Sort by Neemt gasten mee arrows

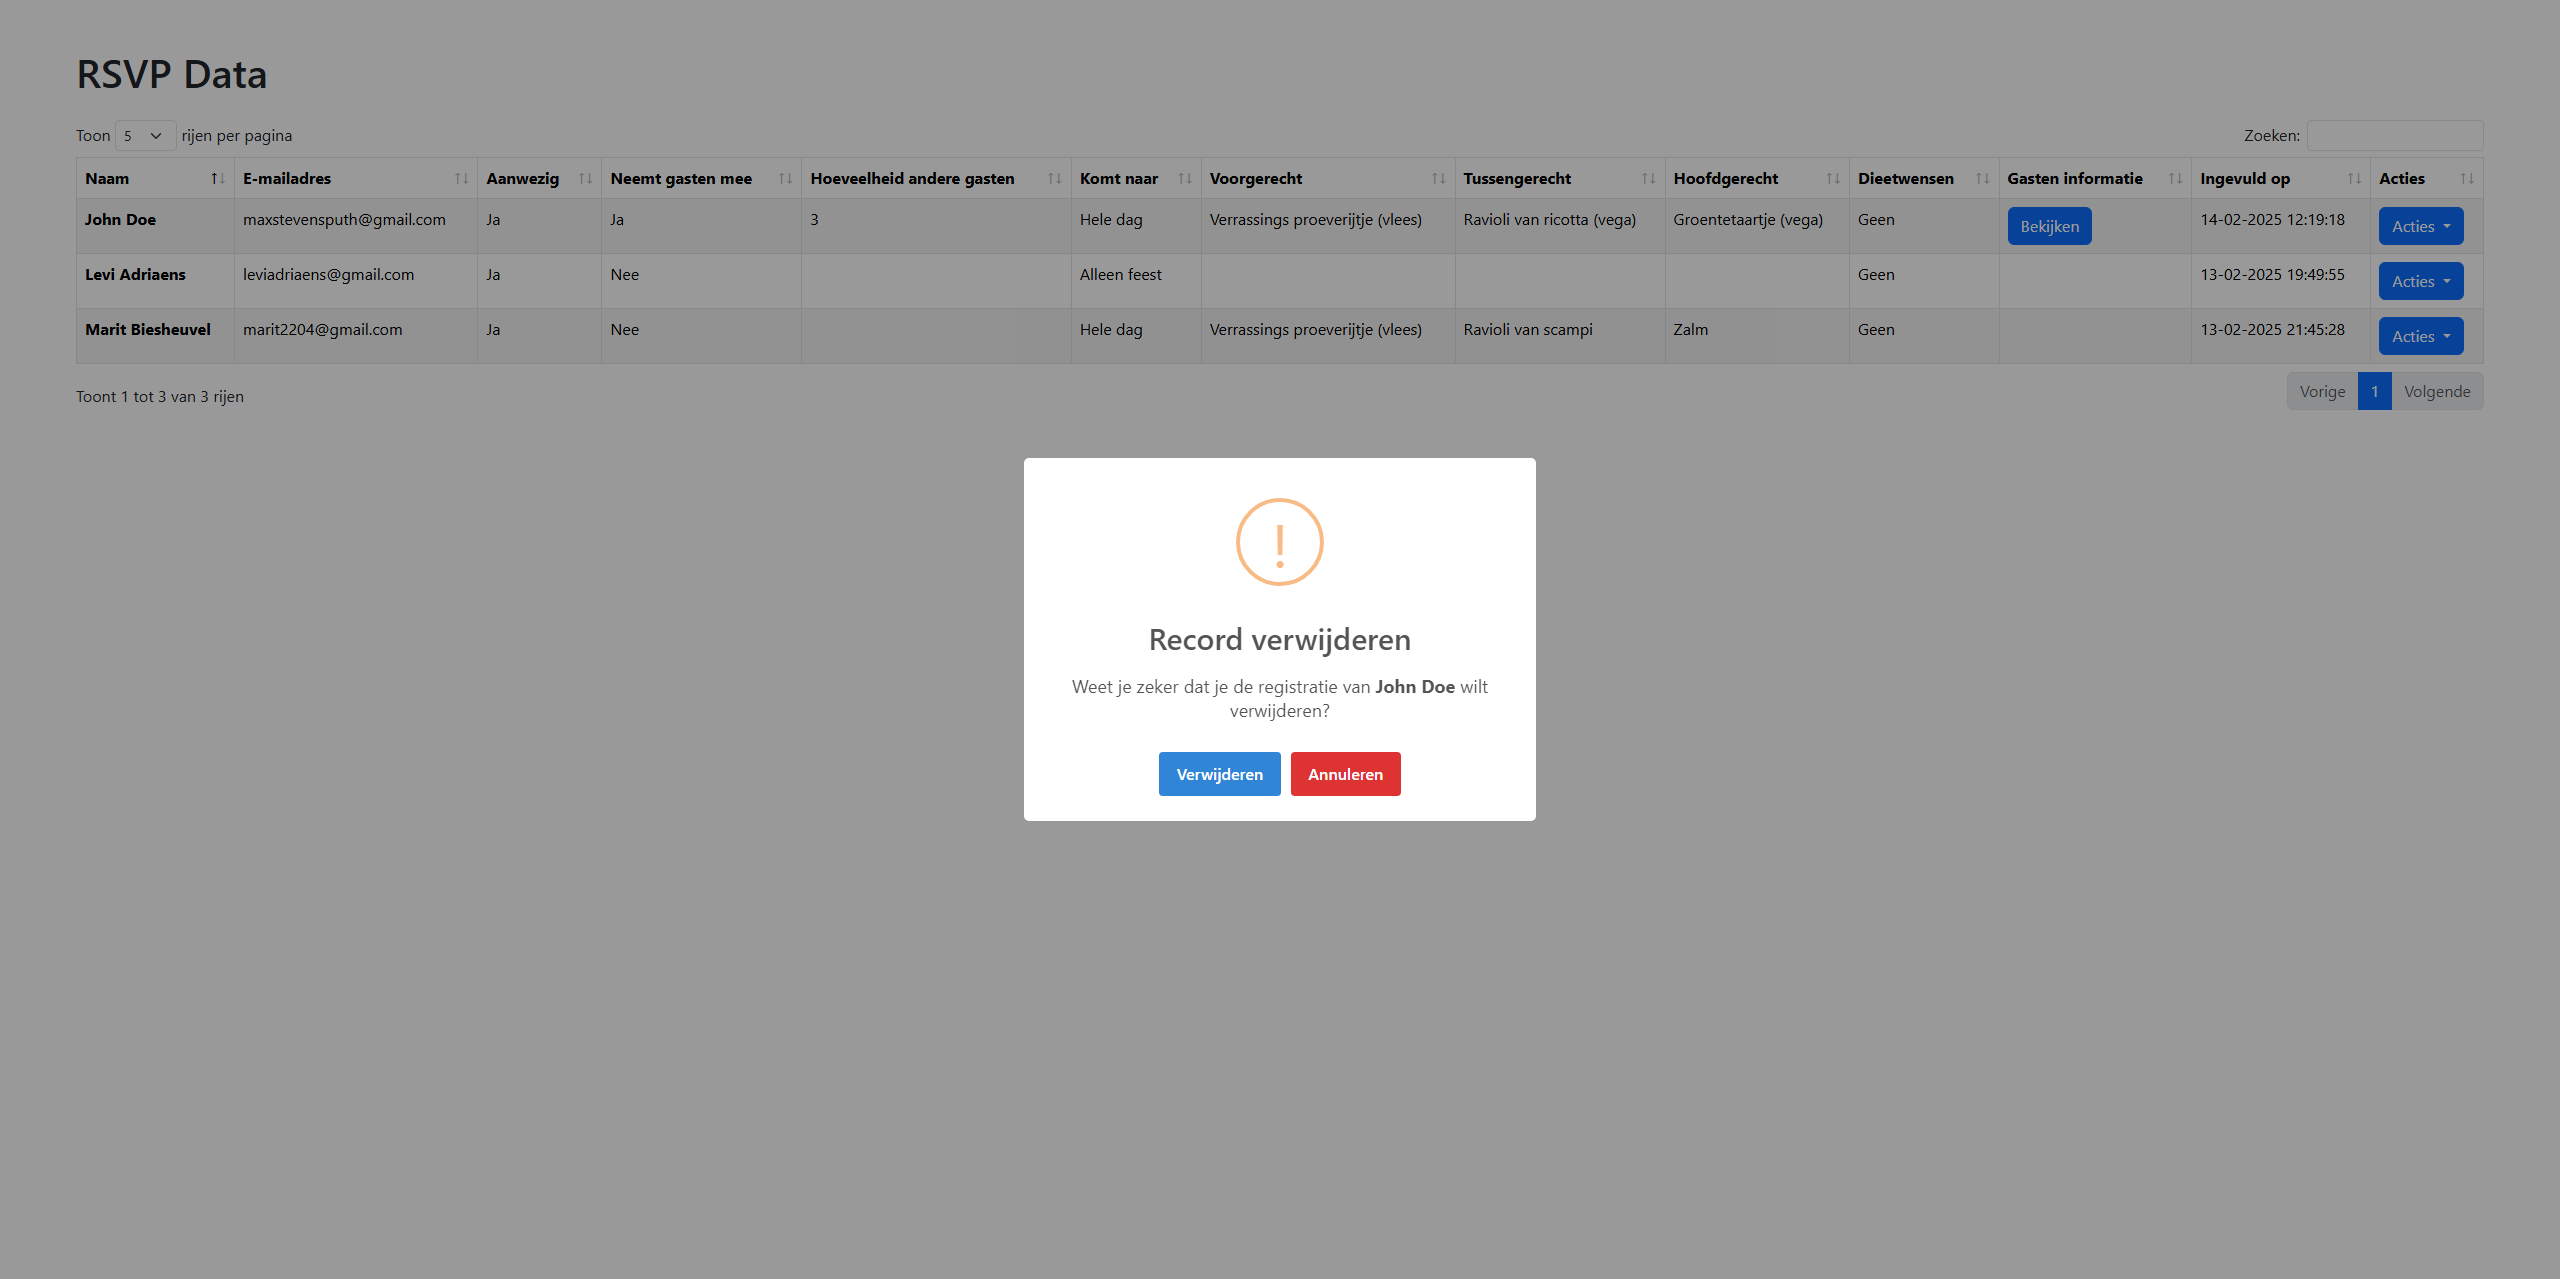click(785, 179)
